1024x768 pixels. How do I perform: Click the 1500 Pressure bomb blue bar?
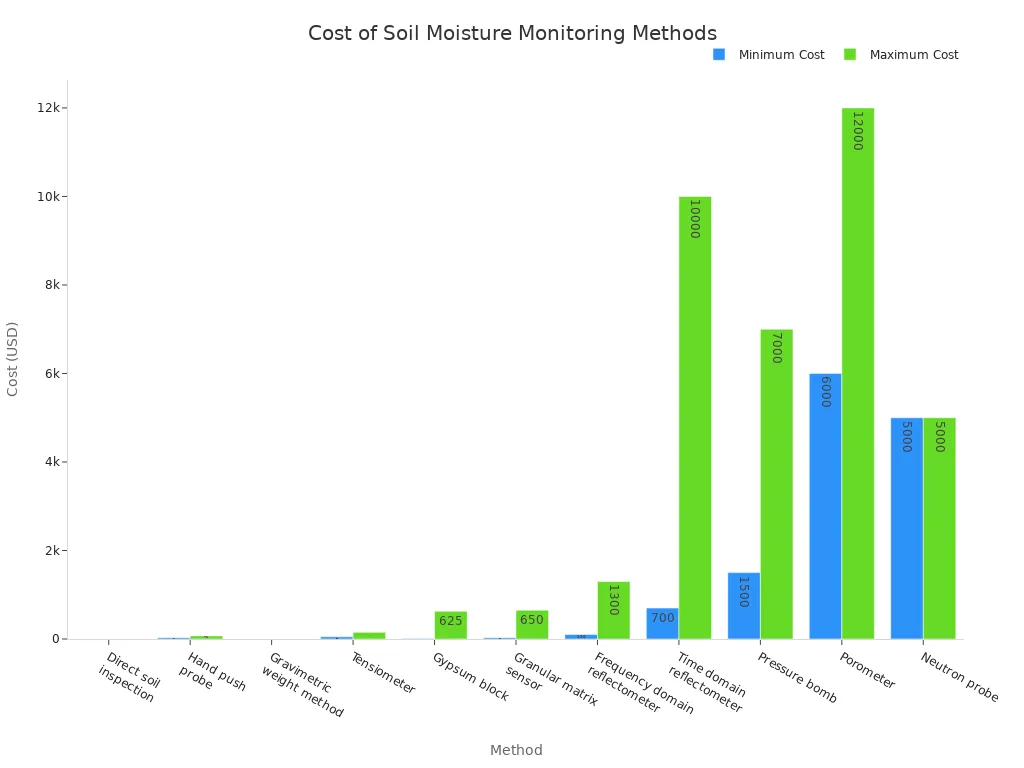744,605
